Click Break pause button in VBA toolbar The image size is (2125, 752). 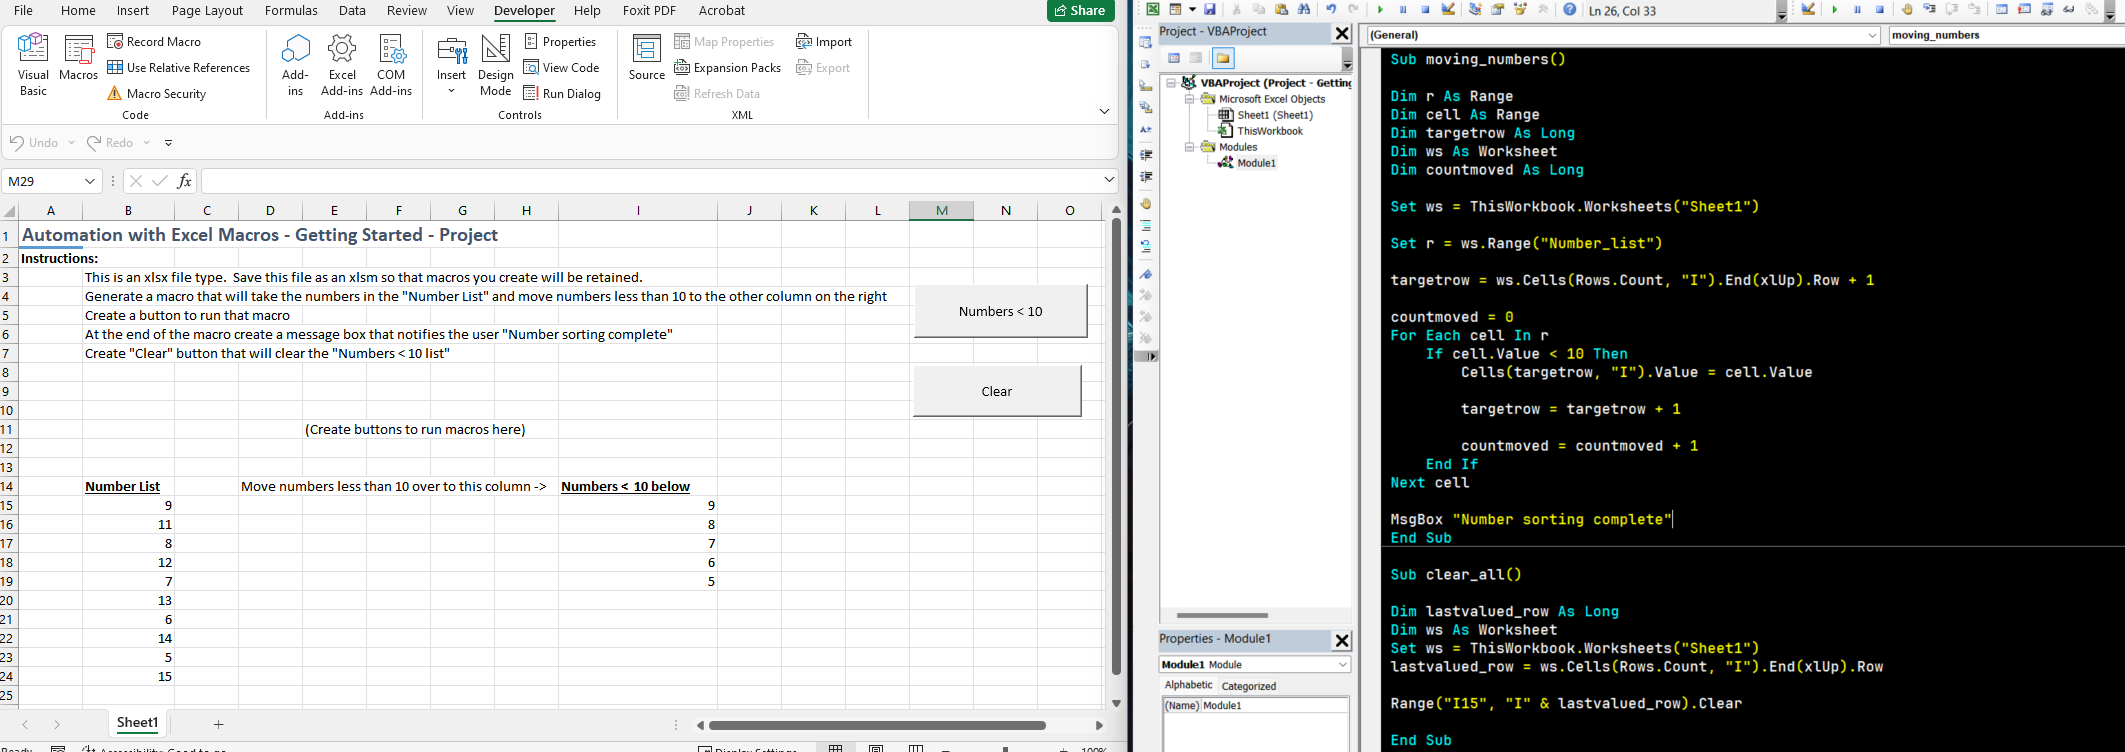(x=1403, y=9)
